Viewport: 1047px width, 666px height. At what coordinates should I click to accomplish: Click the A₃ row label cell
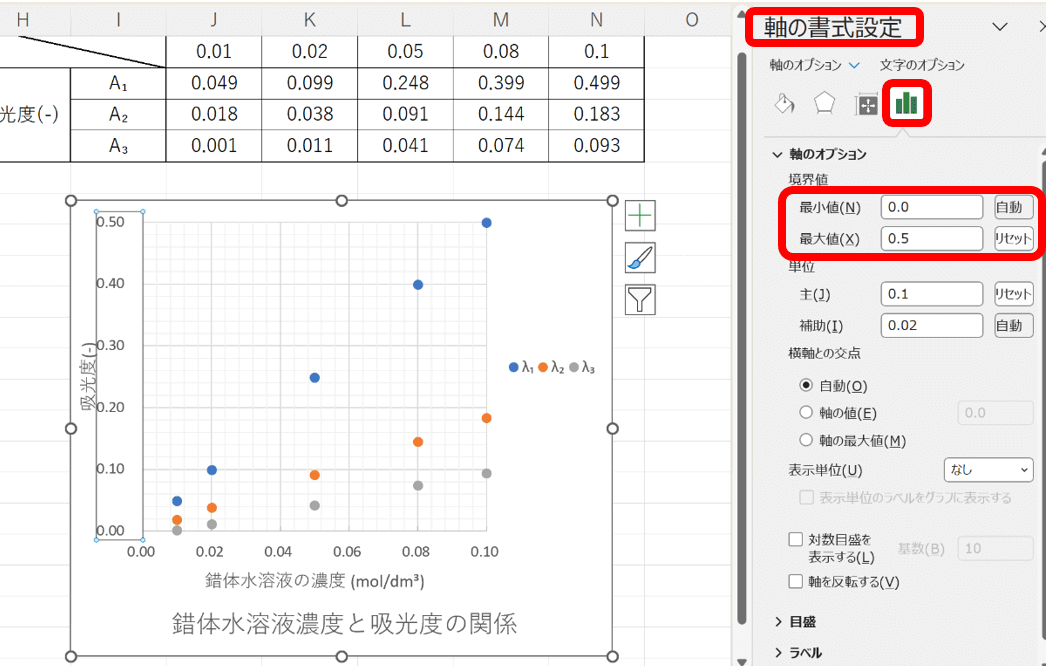[x=118, y=146]
